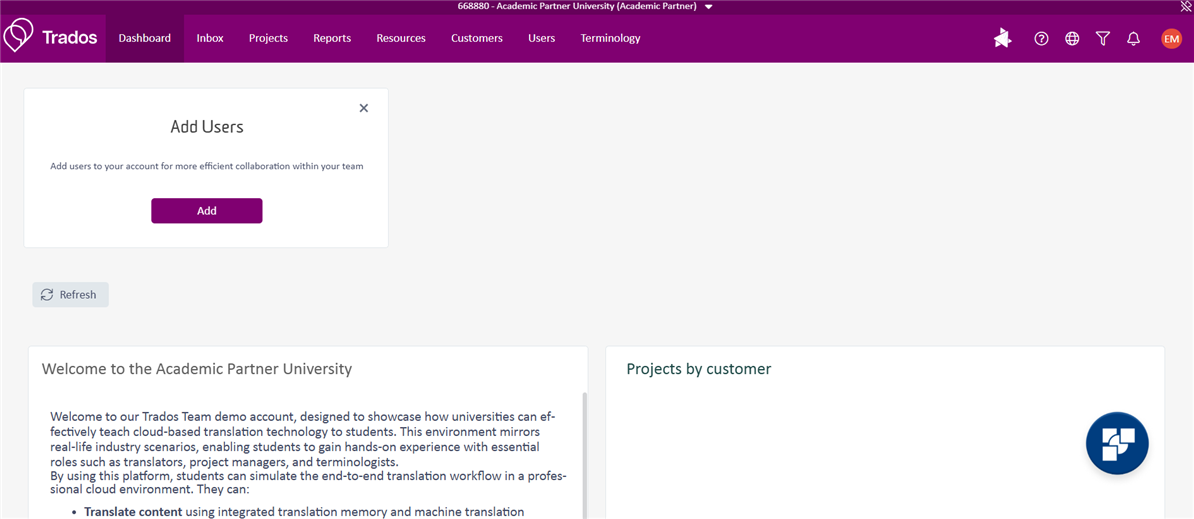The height and width of the screenshot is (519, 1194).
Task: Click the Refresh button
Action: (70, 295)
